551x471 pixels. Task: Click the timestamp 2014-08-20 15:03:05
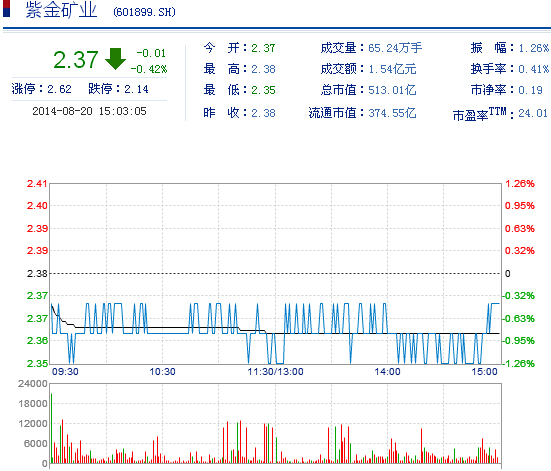(x=89, y=111)
